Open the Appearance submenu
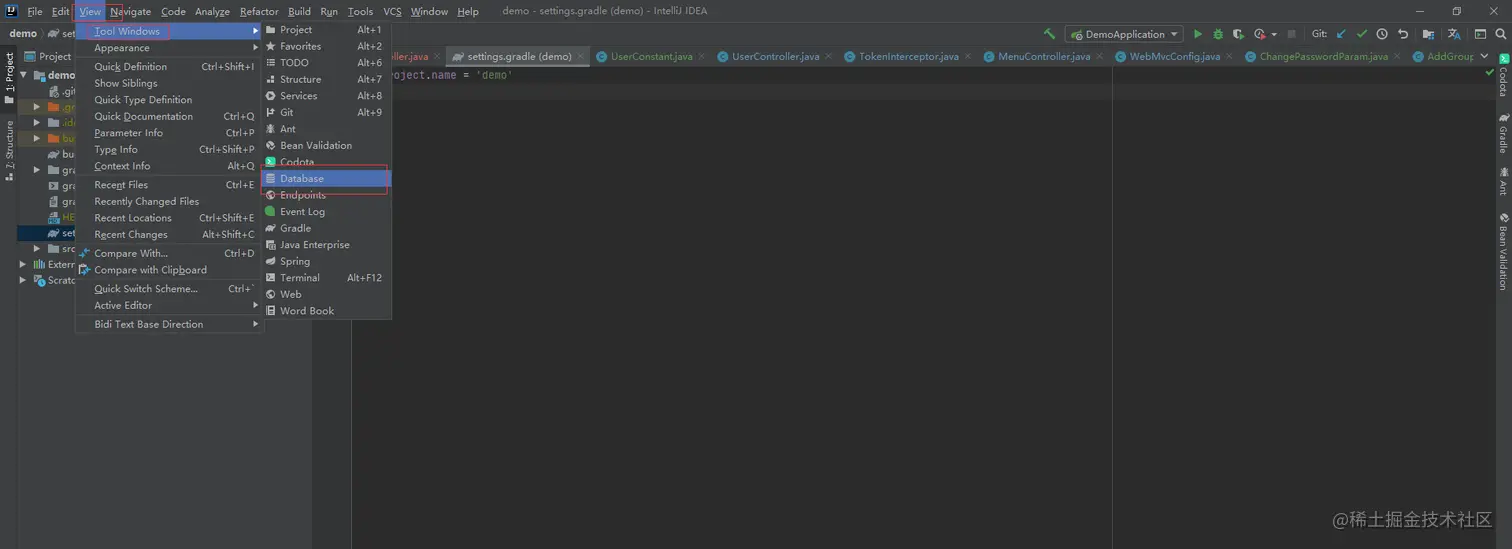This screenshot has width=1512, height=549. pyautogui.click(x=169, y=48)
